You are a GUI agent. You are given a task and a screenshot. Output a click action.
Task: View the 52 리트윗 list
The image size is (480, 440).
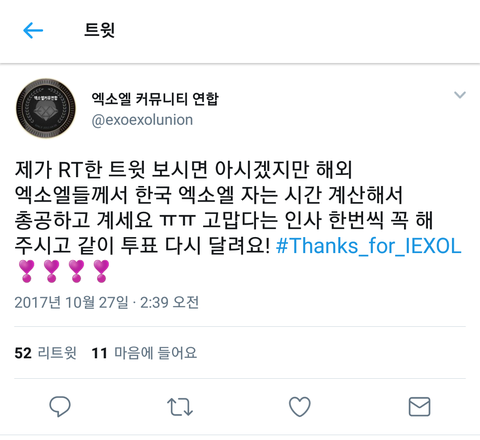tap(46, 353)
